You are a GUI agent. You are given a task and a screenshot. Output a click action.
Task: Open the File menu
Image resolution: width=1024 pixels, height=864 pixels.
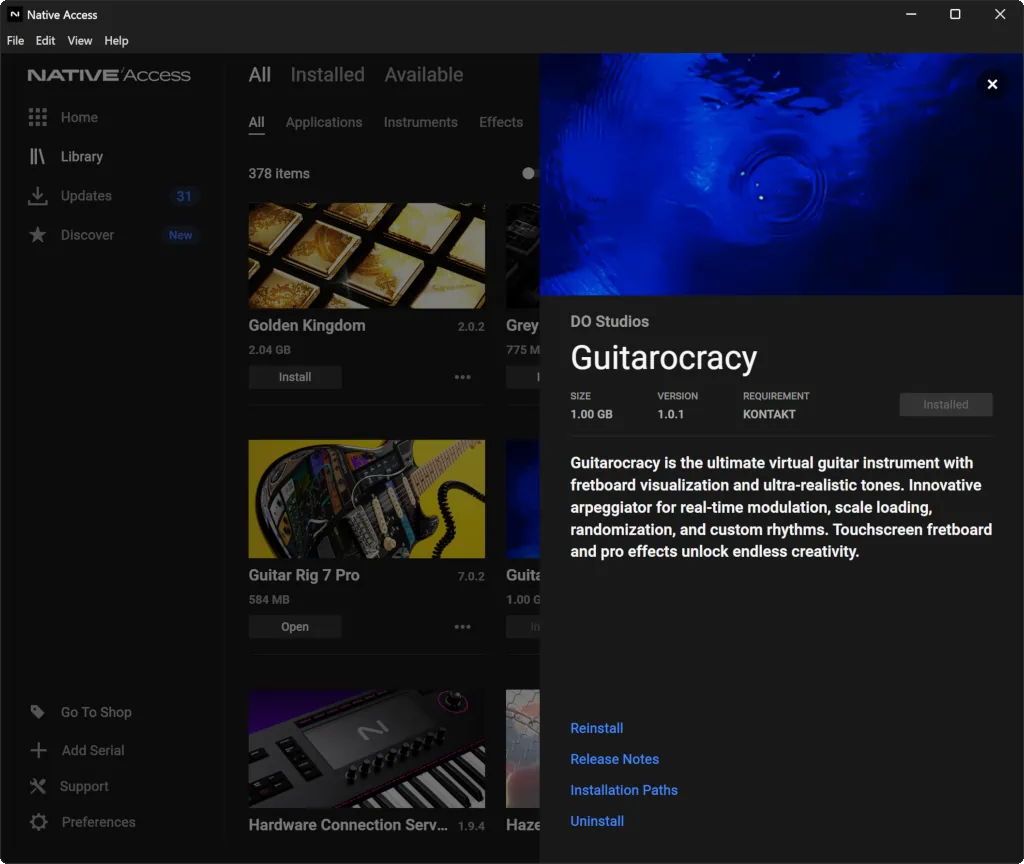(x=16, y=40)
